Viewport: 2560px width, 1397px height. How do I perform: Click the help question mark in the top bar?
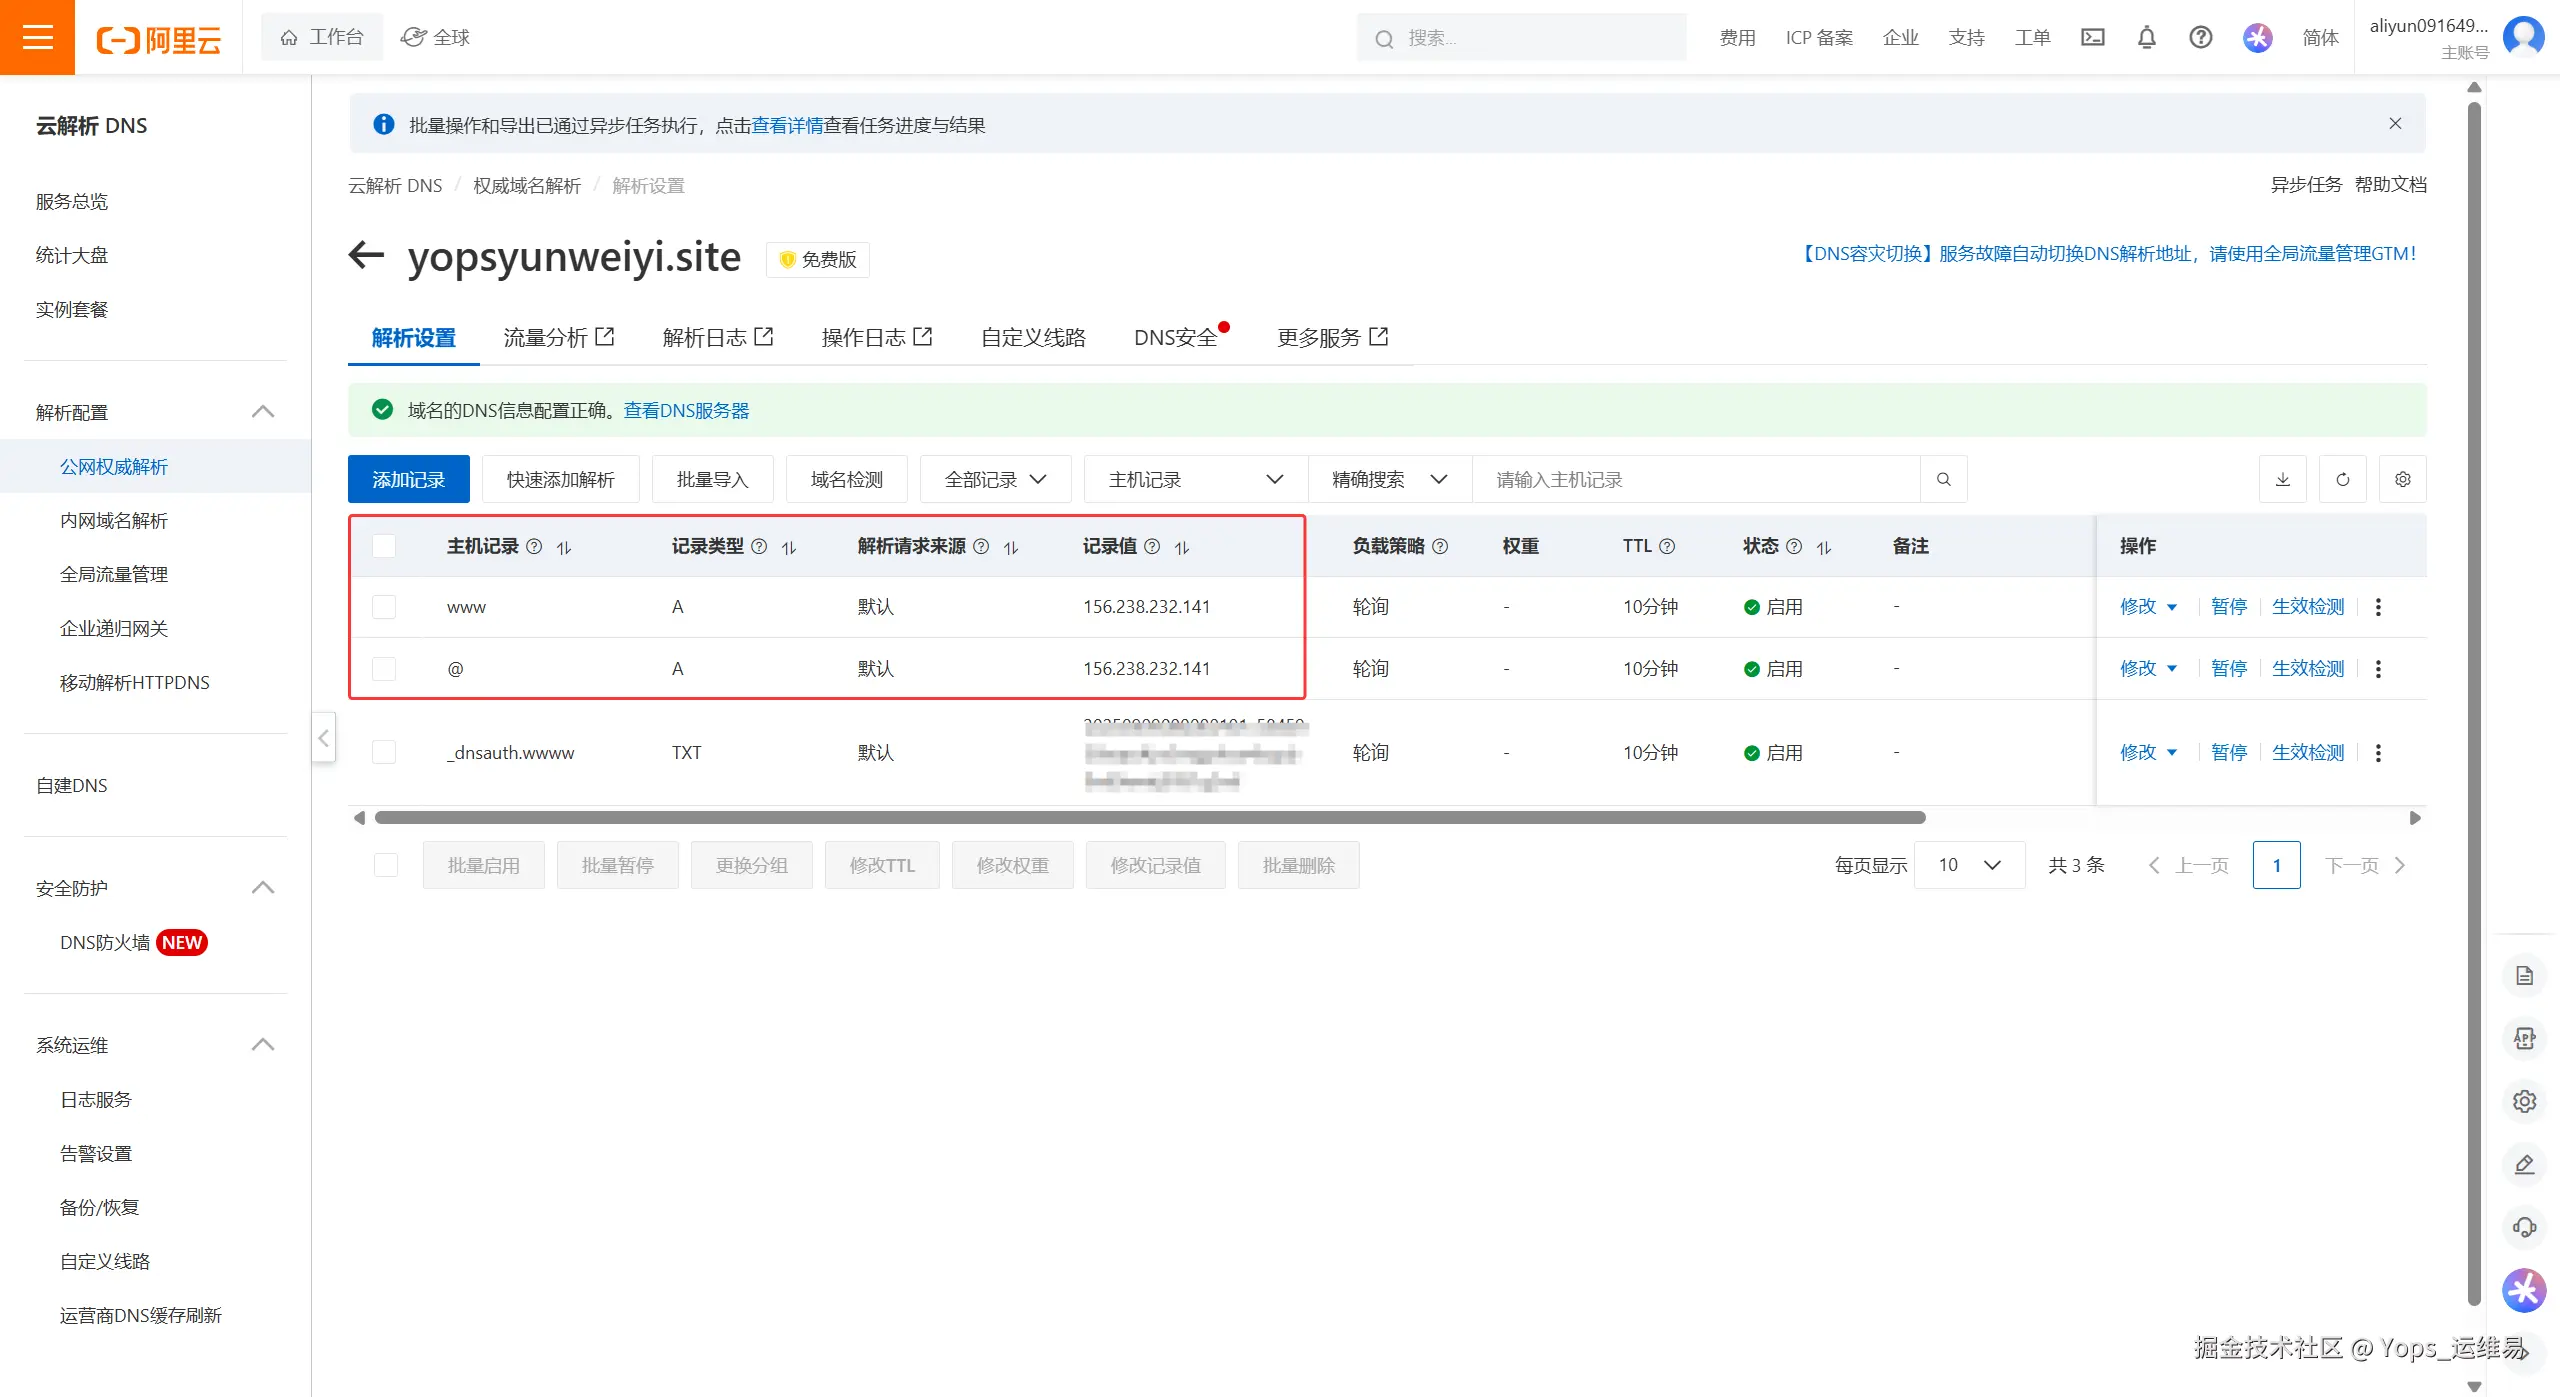(2200, 37)
